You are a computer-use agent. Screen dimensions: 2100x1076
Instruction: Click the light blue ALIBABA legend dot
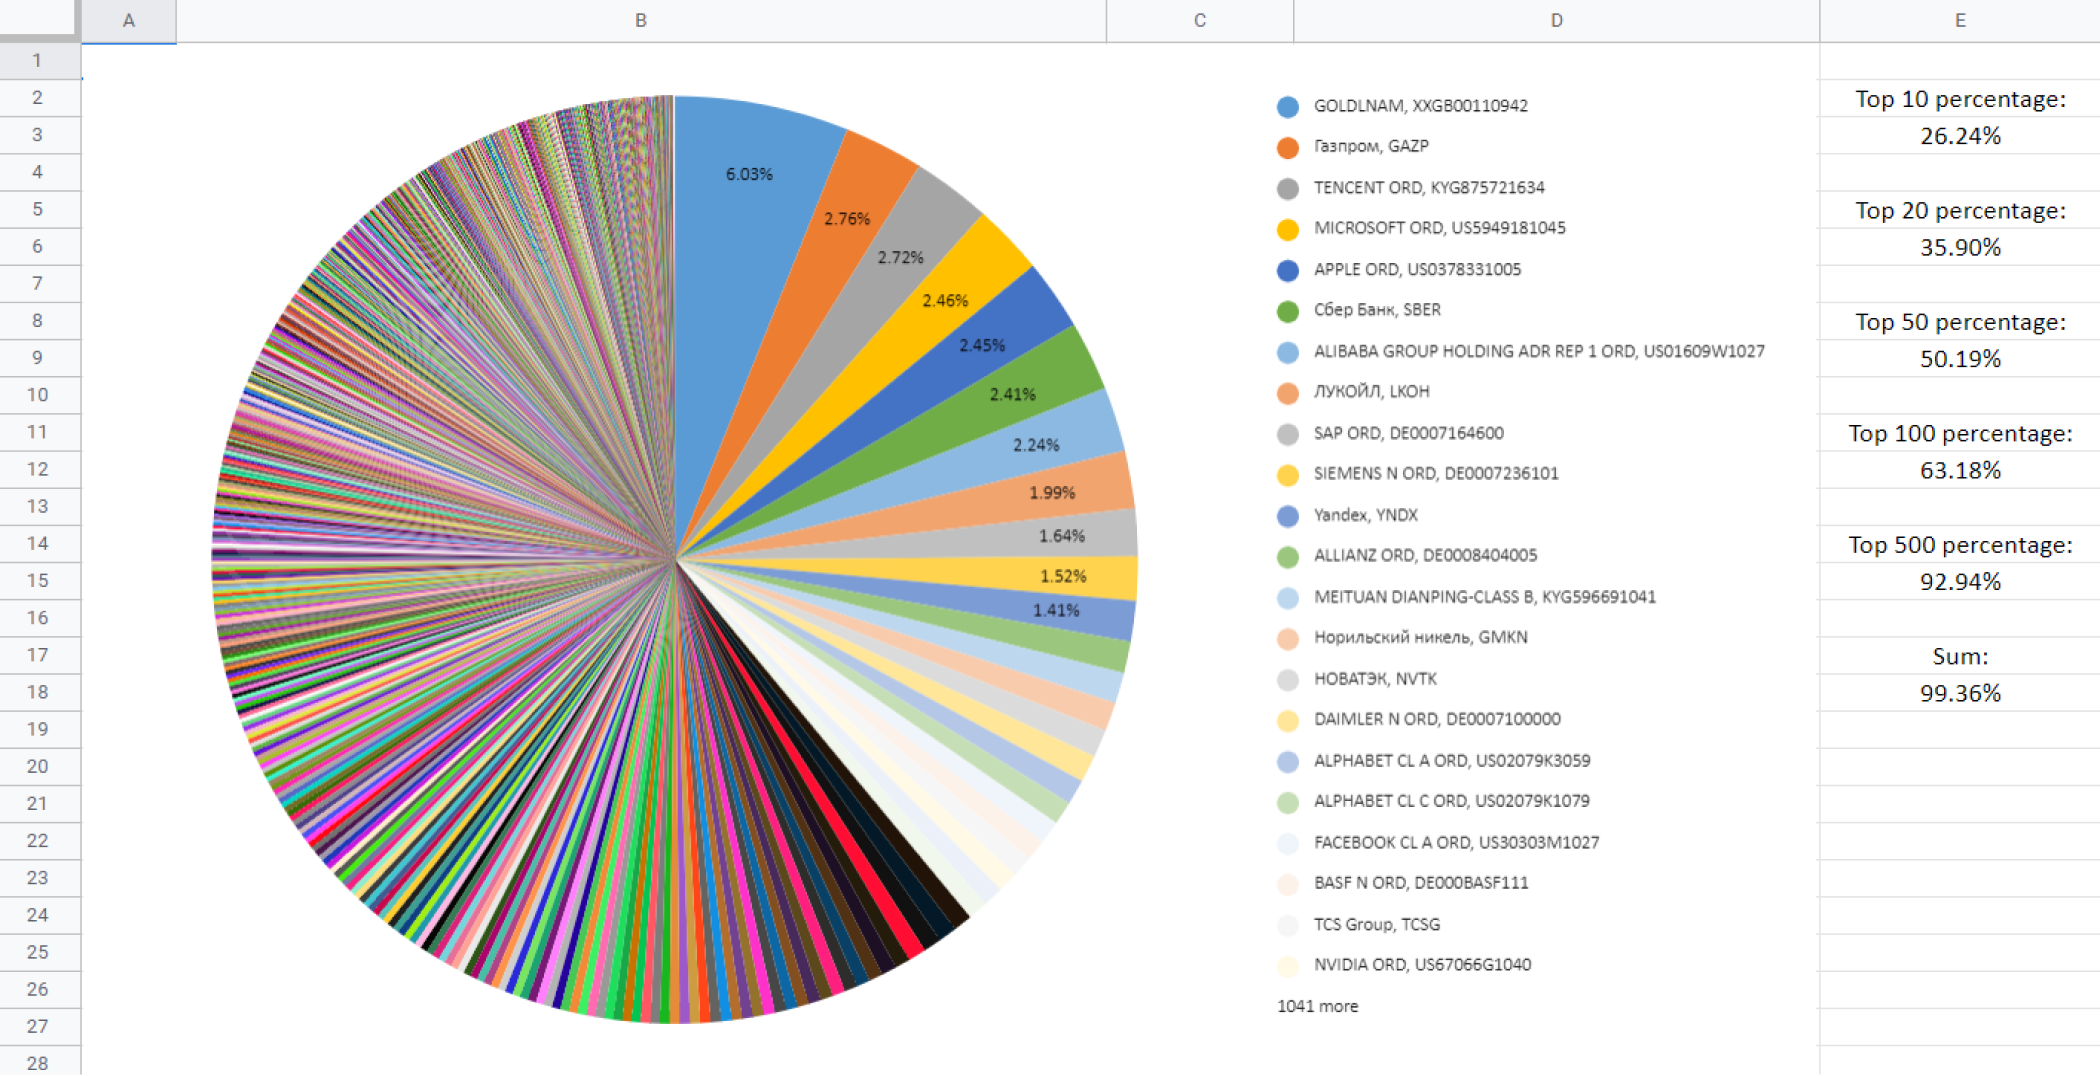click(x=1288, y=352)
